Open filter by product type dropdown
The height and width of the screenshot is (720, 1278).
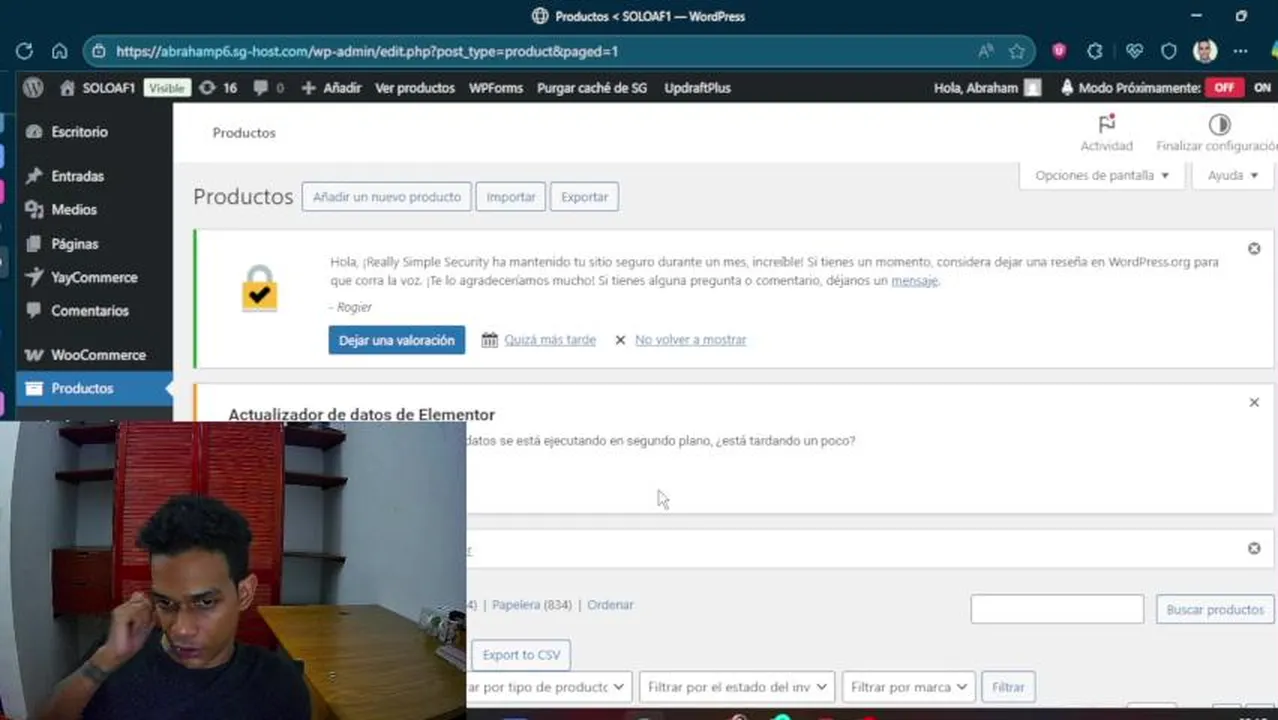pyautogui.click(x=548, y=687)
